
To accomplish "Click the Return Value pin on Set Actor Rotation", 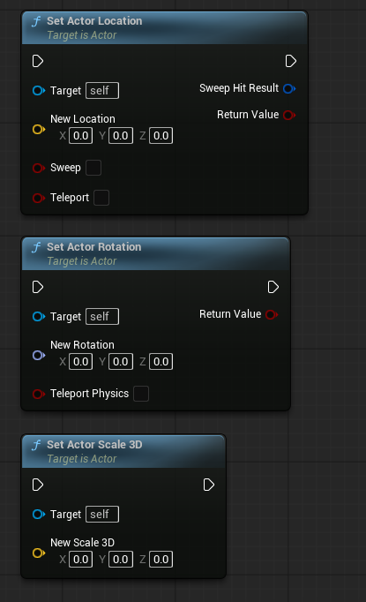I will 272,315.
